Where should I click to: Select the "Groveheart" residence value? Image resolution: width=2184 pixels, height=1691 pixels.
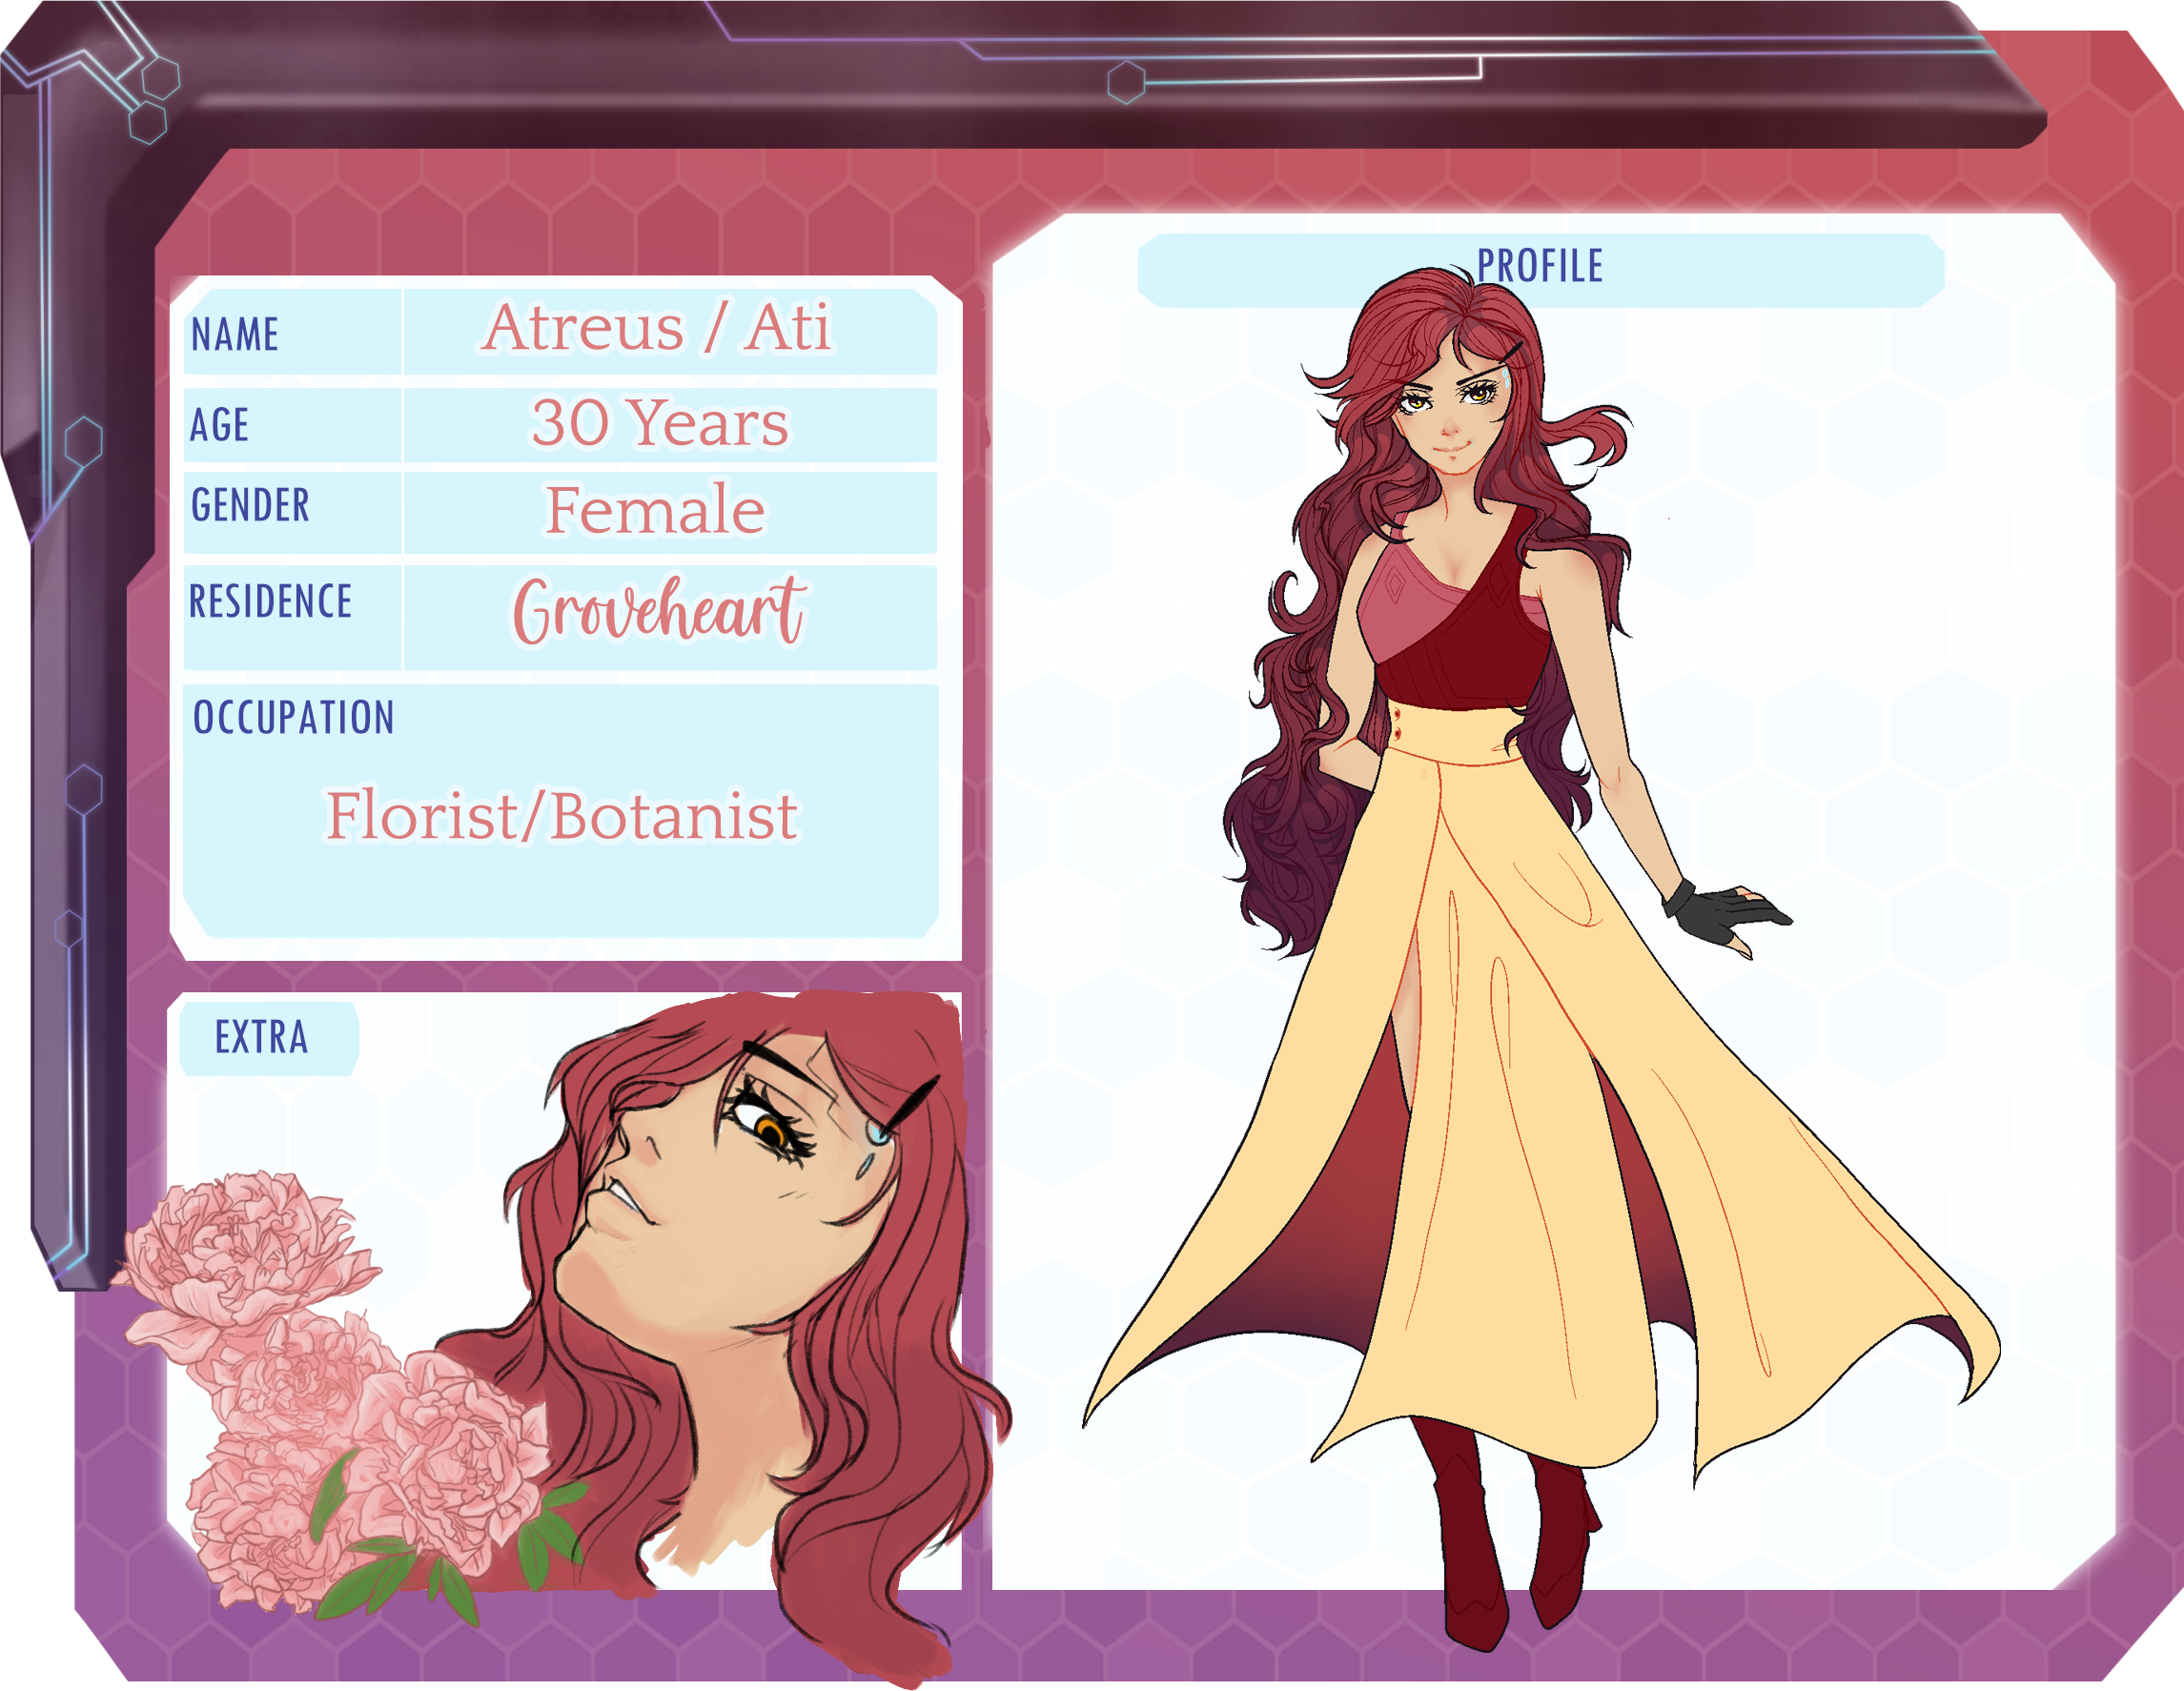[659, 610]
